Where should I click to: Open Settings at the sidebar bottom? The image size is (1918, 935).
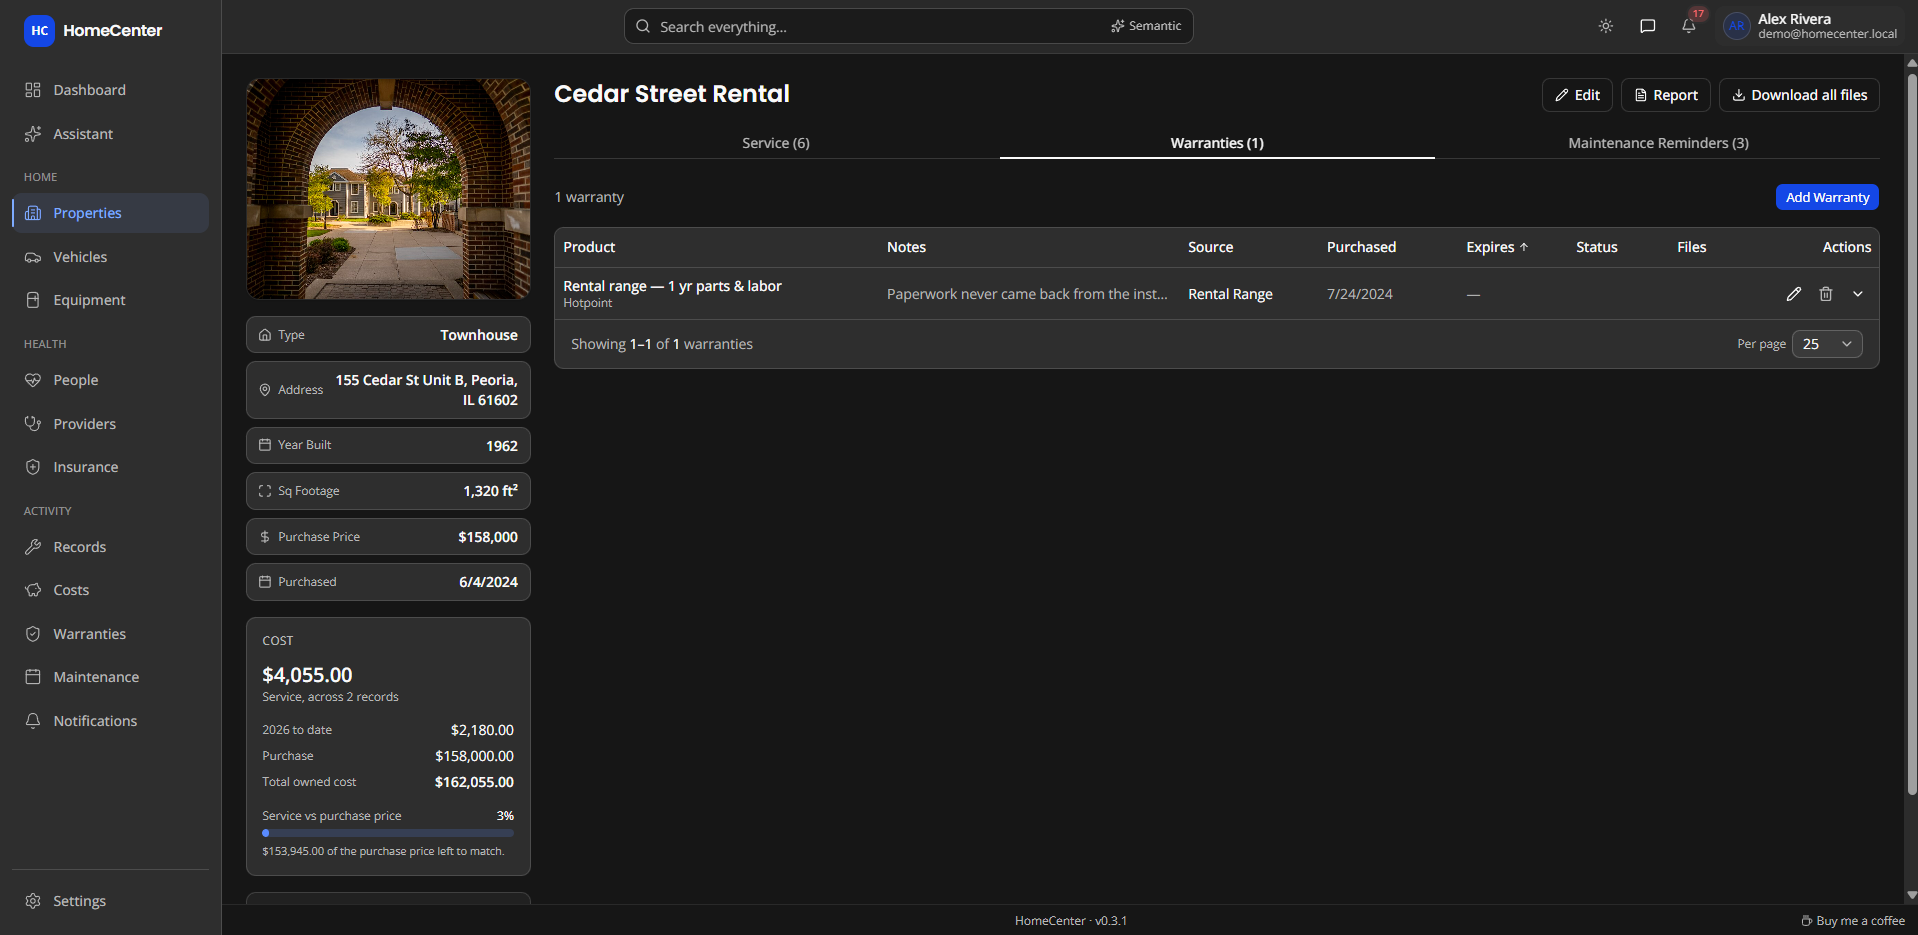[x=110, y=901]
